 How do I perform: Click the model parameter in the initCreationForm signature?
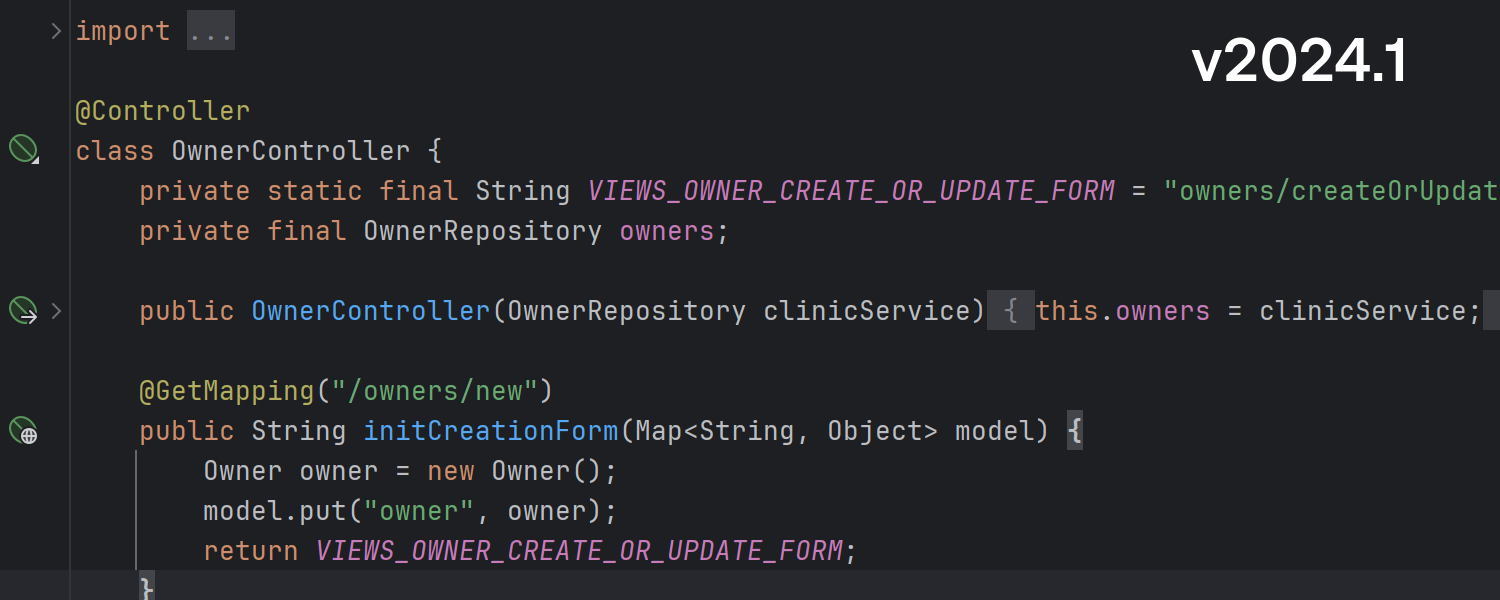coord(995,431)
